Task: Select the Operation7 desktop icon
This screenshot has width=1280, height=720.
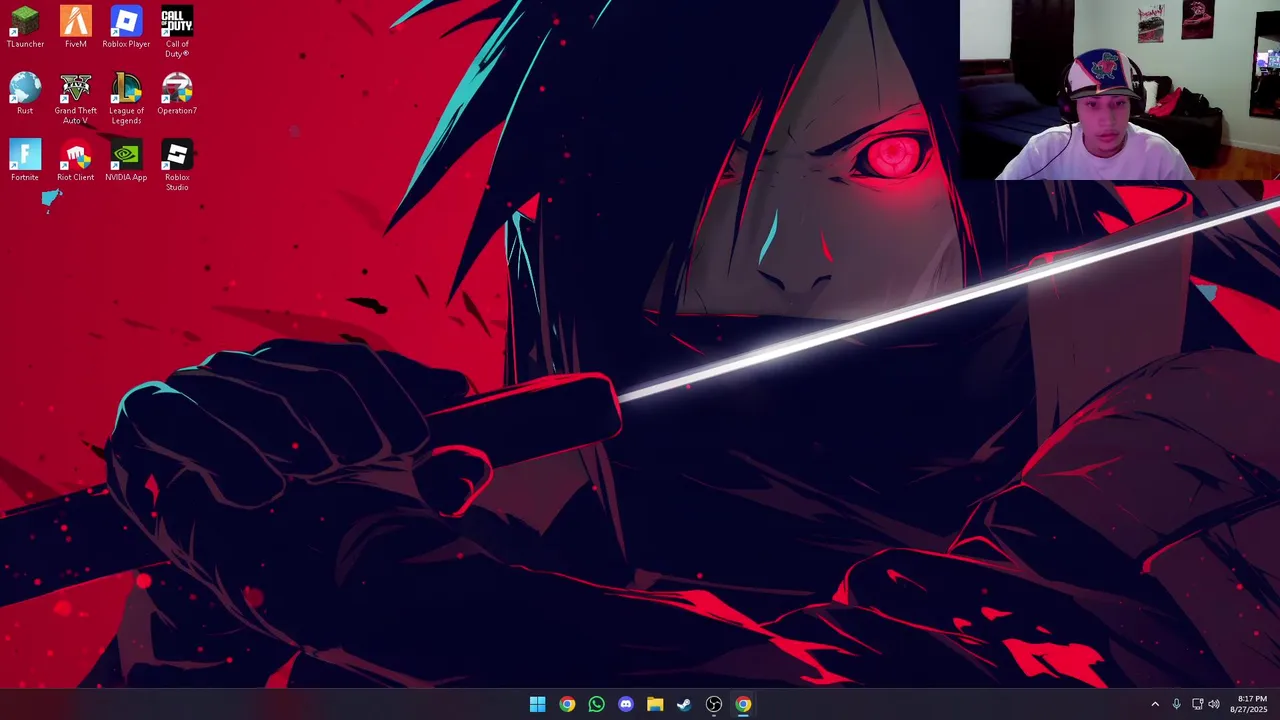Action: (x=177, y=94)
